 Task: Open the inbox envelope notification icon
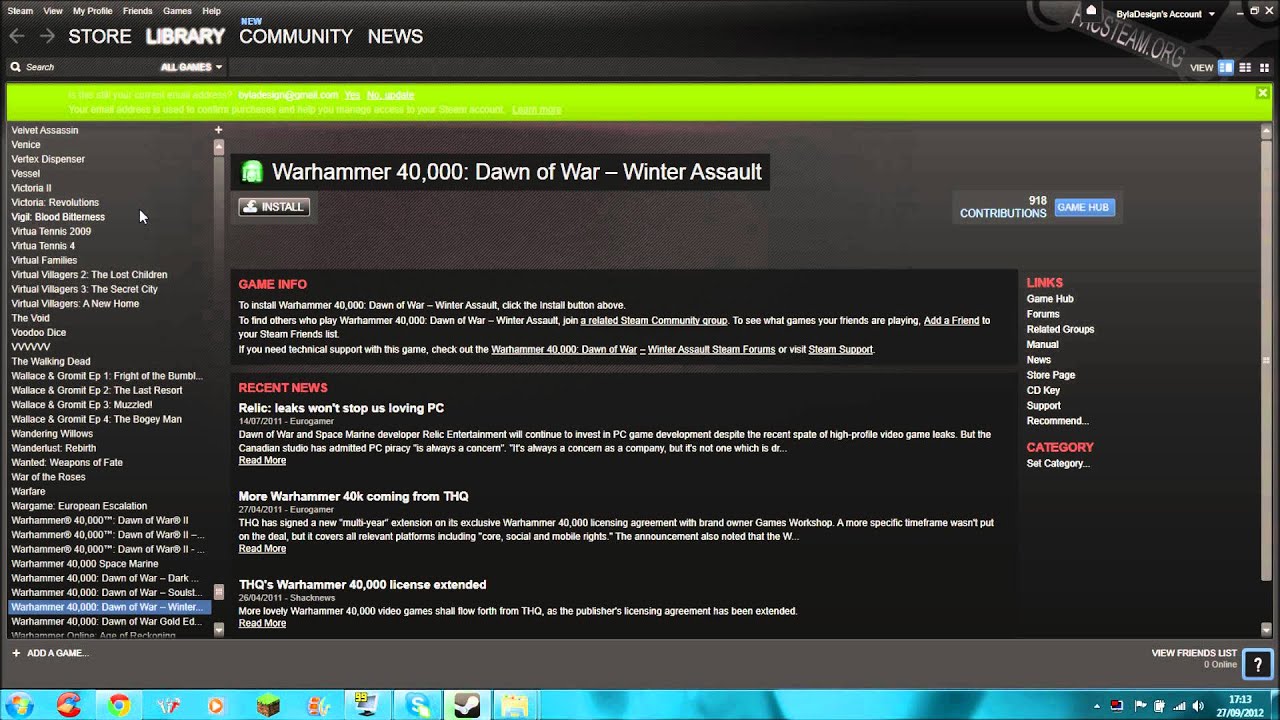click(x=1091, y=11)
